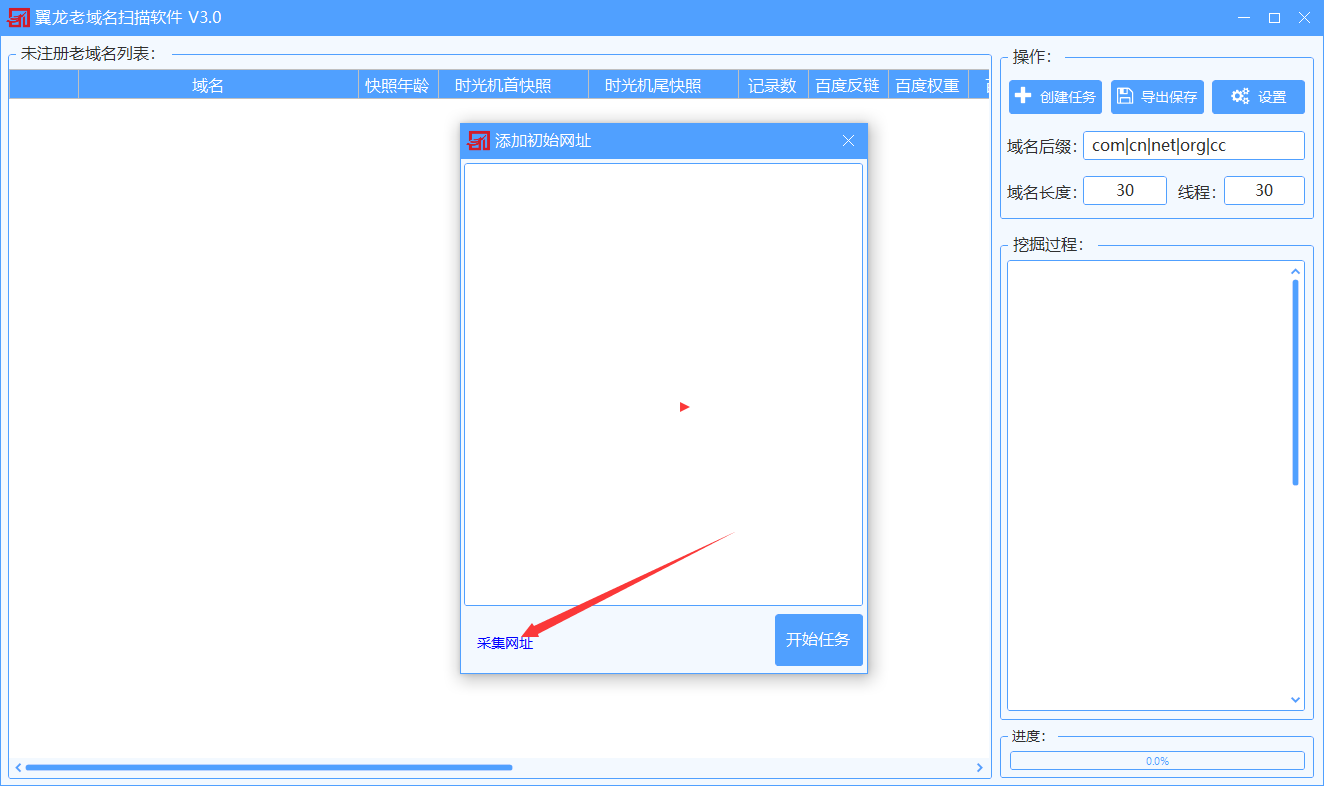Click the left arrow of horizontal scrollbar

[x=18, y=767]
